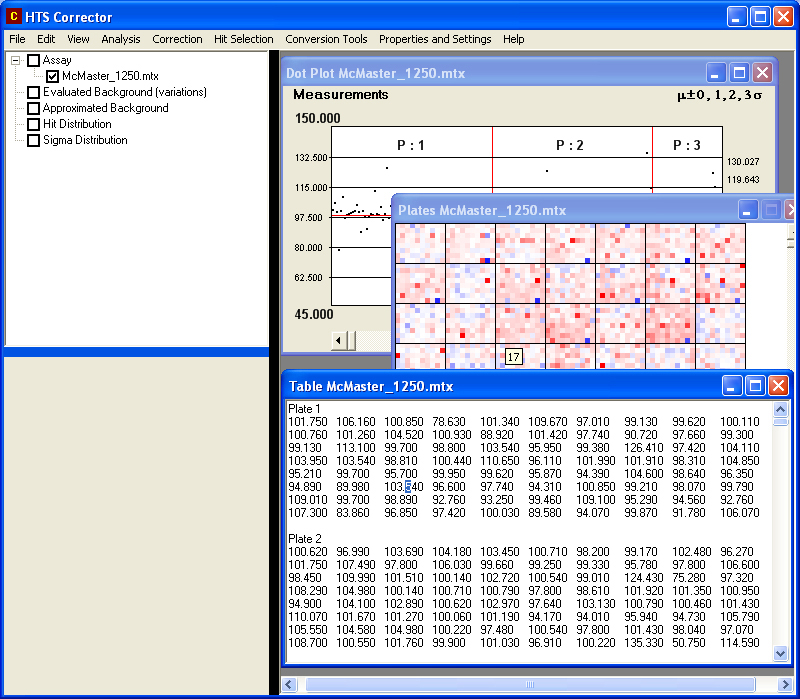This screenshot has height=699, width=800.
Task: Click Table window scroll up arrow
Action: click(x=780, y=409)
